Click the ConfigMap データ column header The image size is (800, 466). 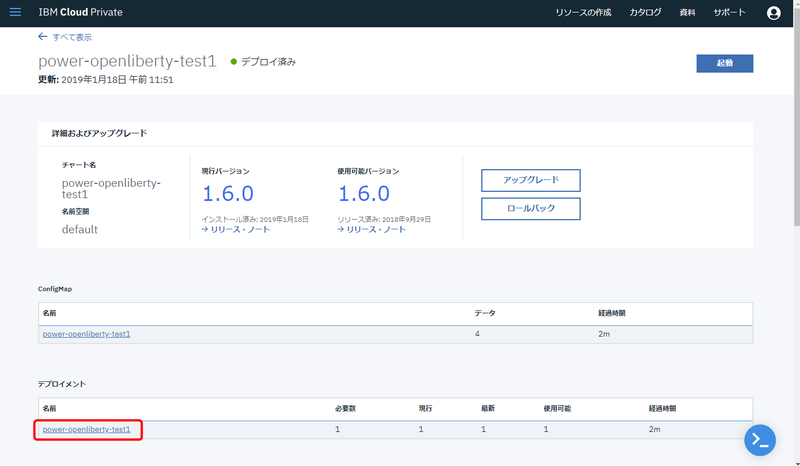click(485, 313)
